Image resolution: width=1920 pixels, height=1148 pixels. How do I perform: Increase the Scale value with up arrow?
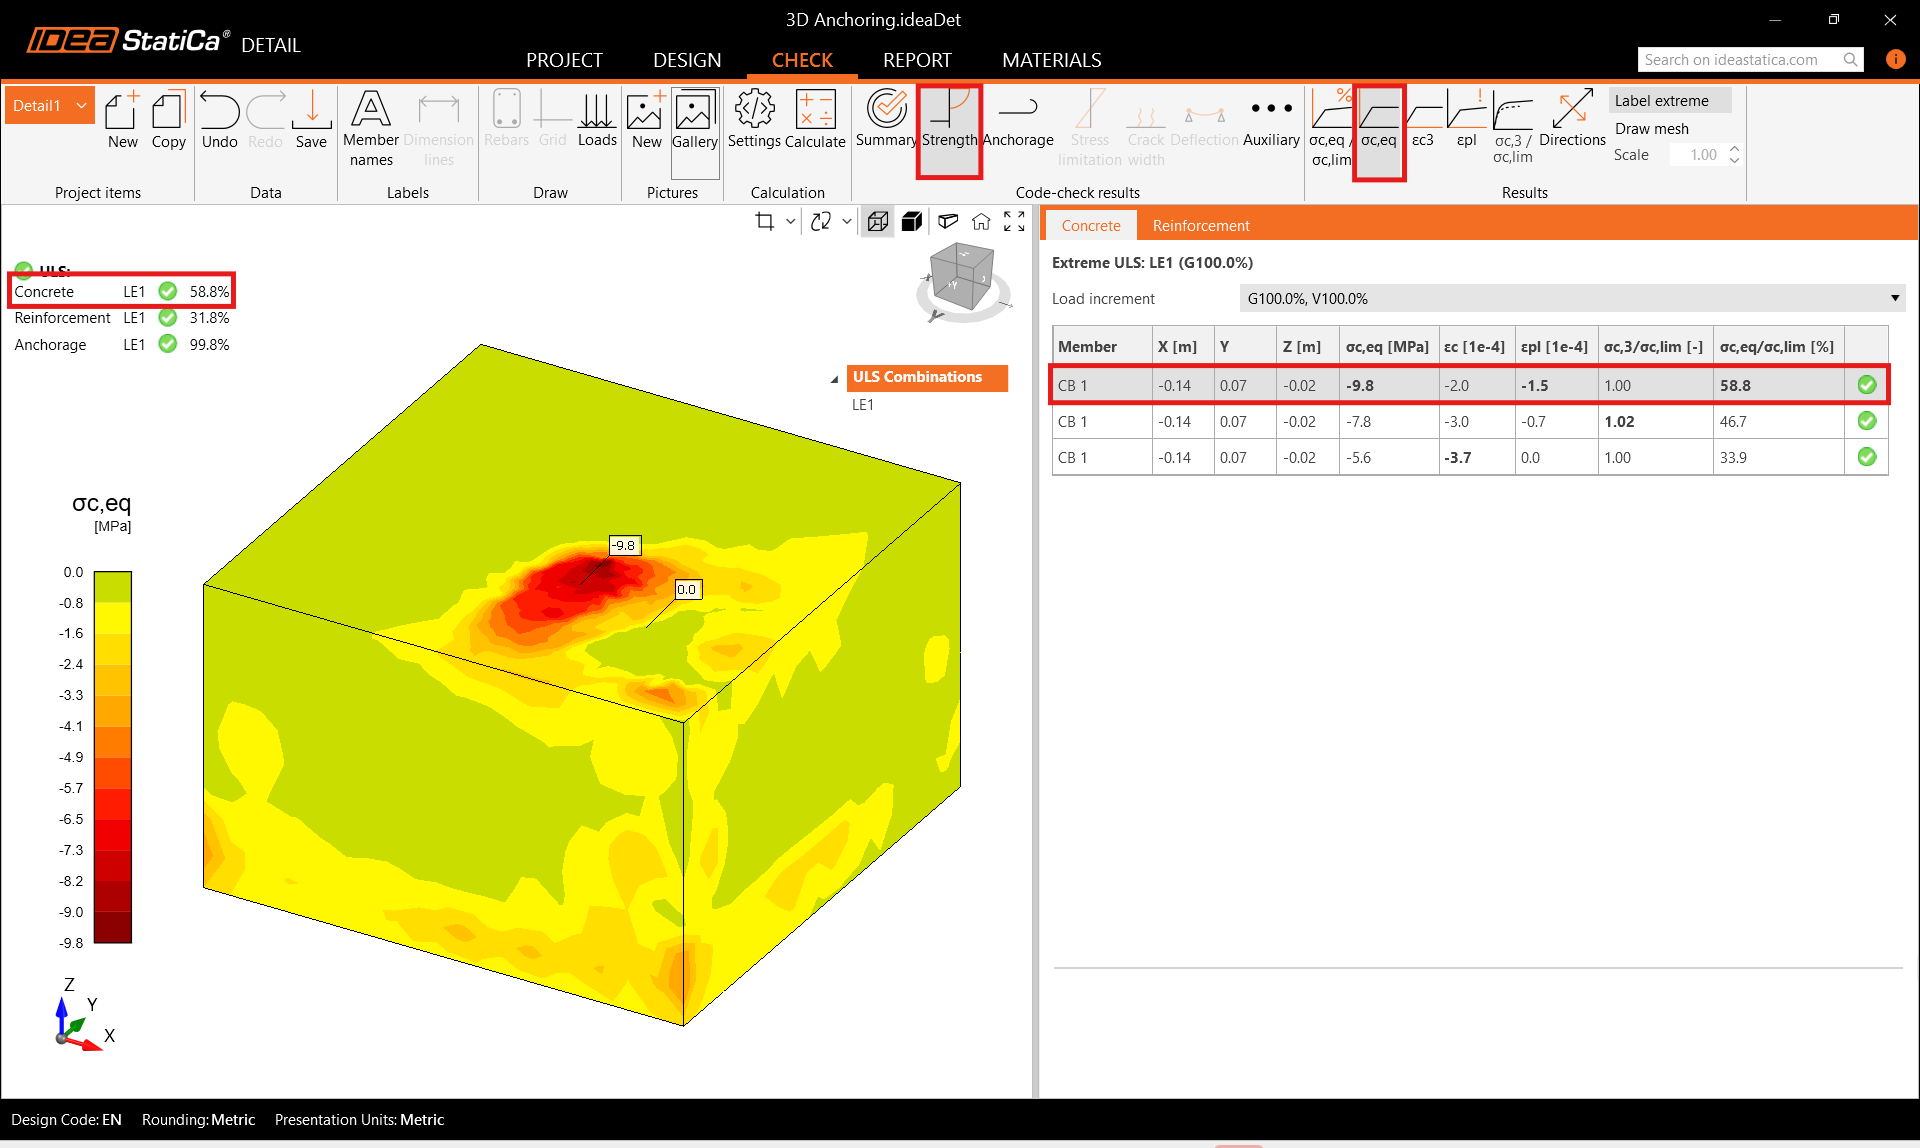pyautogui.click(x=1734, y=149)
